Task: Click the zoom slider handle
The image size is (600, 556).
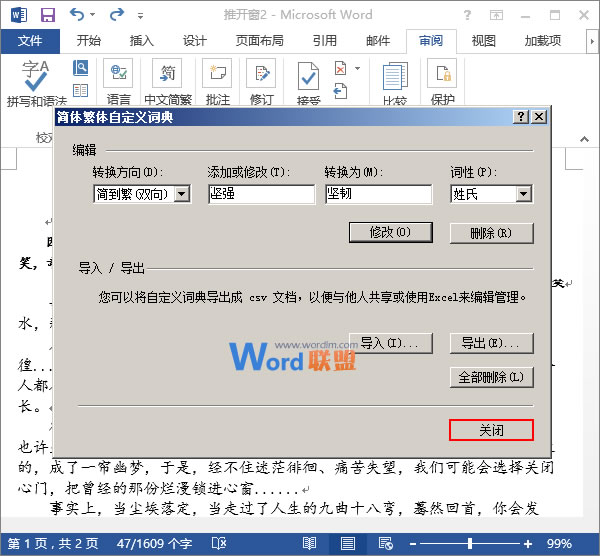Action: [x=470, y=544]
